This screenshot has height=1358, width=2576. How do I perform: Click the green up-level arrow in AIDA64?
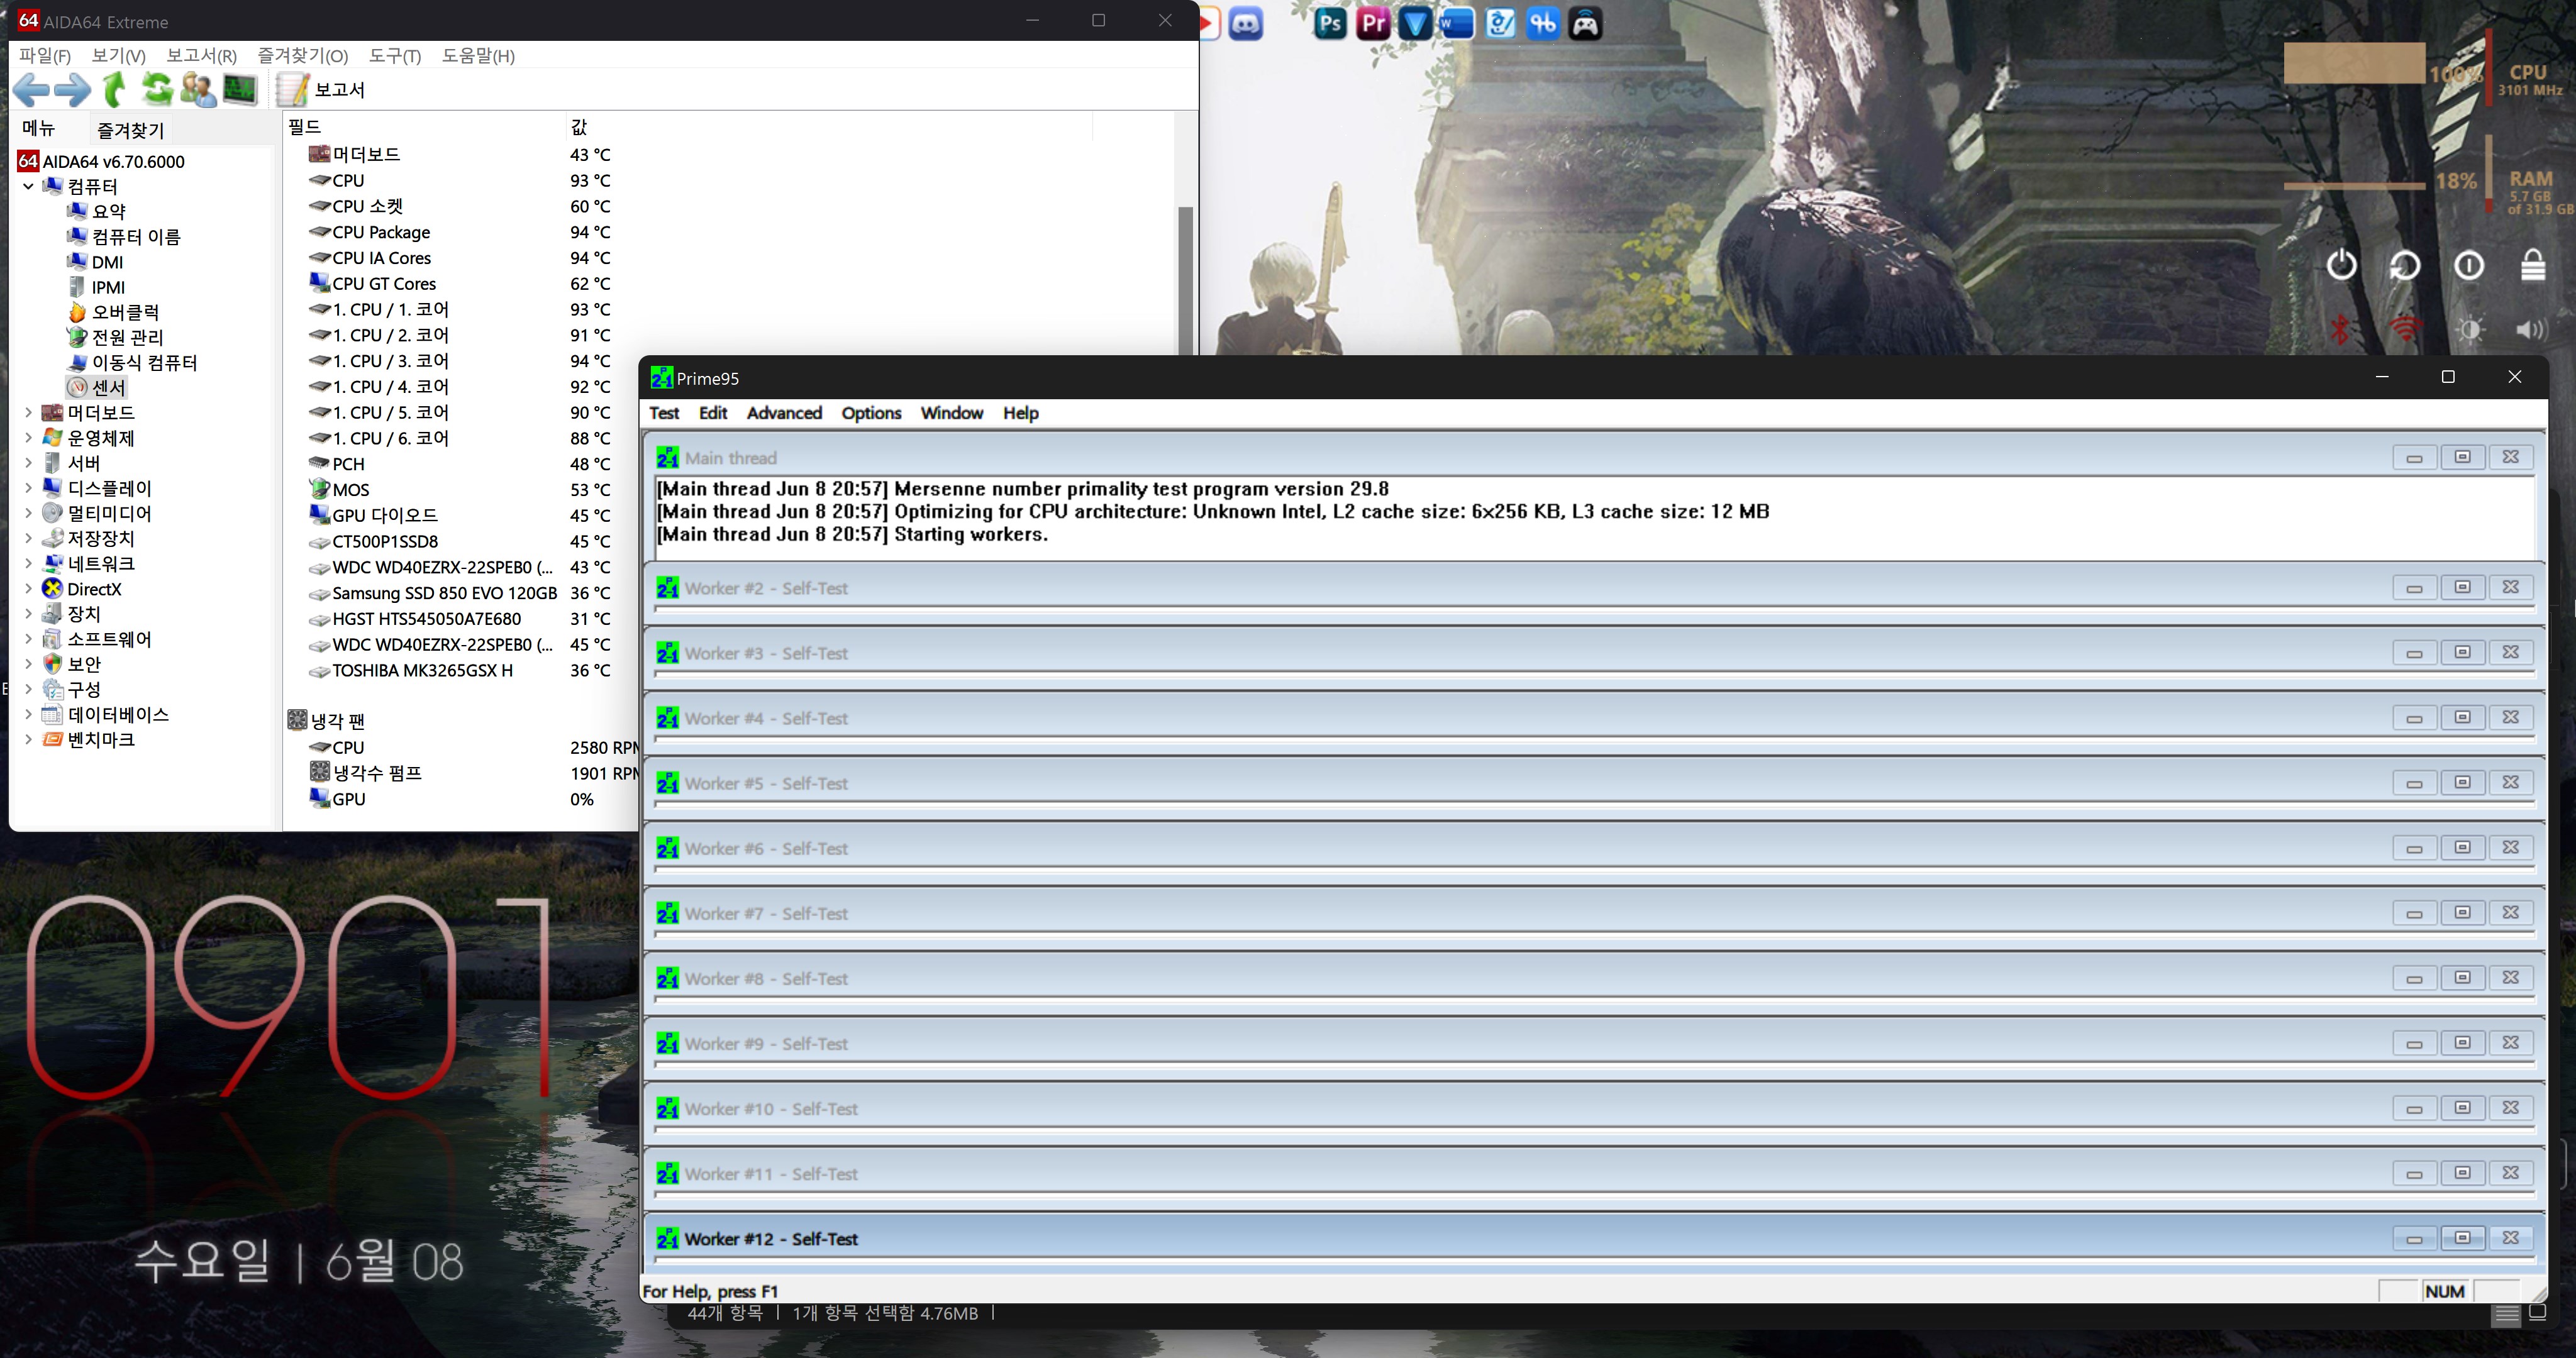point(115,90)
